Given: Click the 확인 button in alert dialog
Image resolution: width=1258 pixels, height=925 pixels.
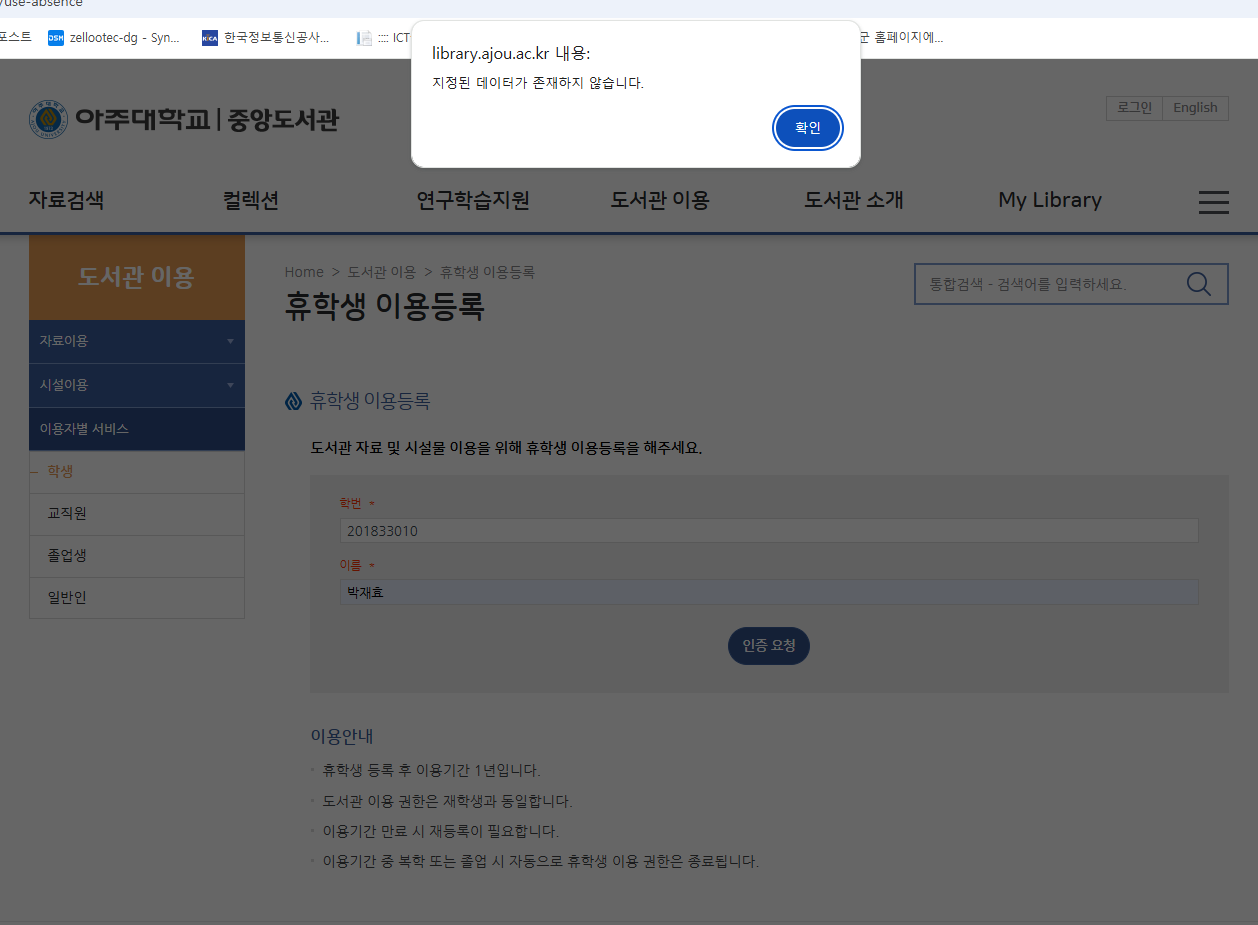Looking at the screenshot, I should [807, 128].
